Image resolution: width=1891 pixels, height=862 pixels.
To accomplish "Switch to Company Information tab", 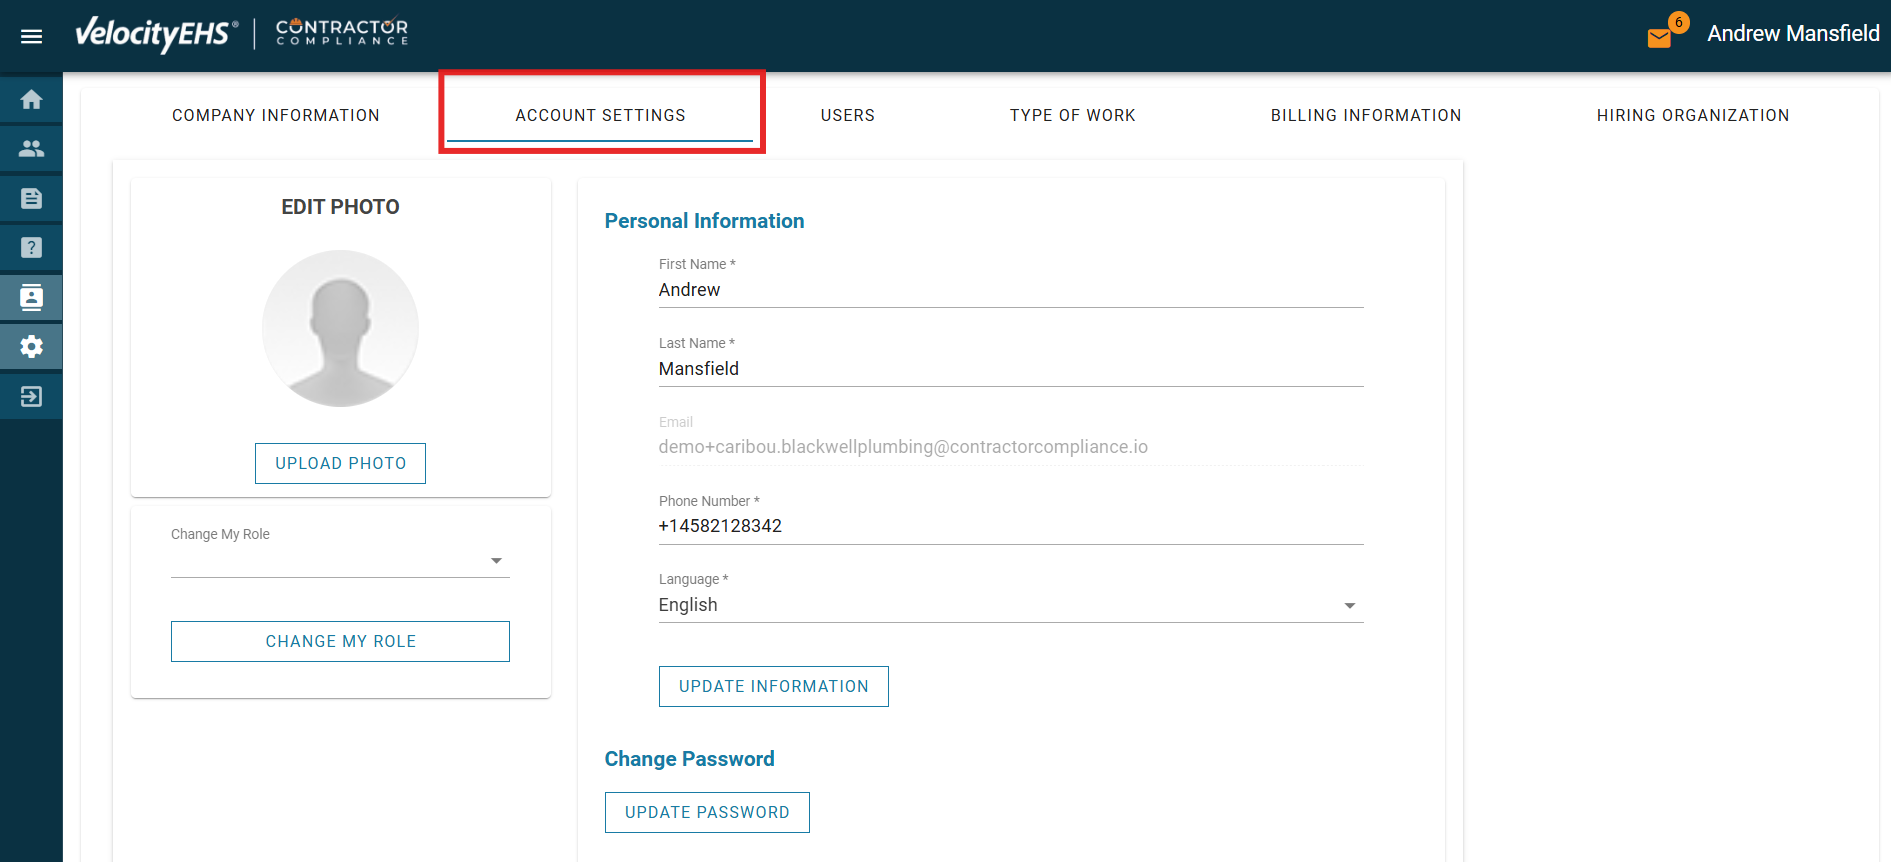I will coord(275,115).
